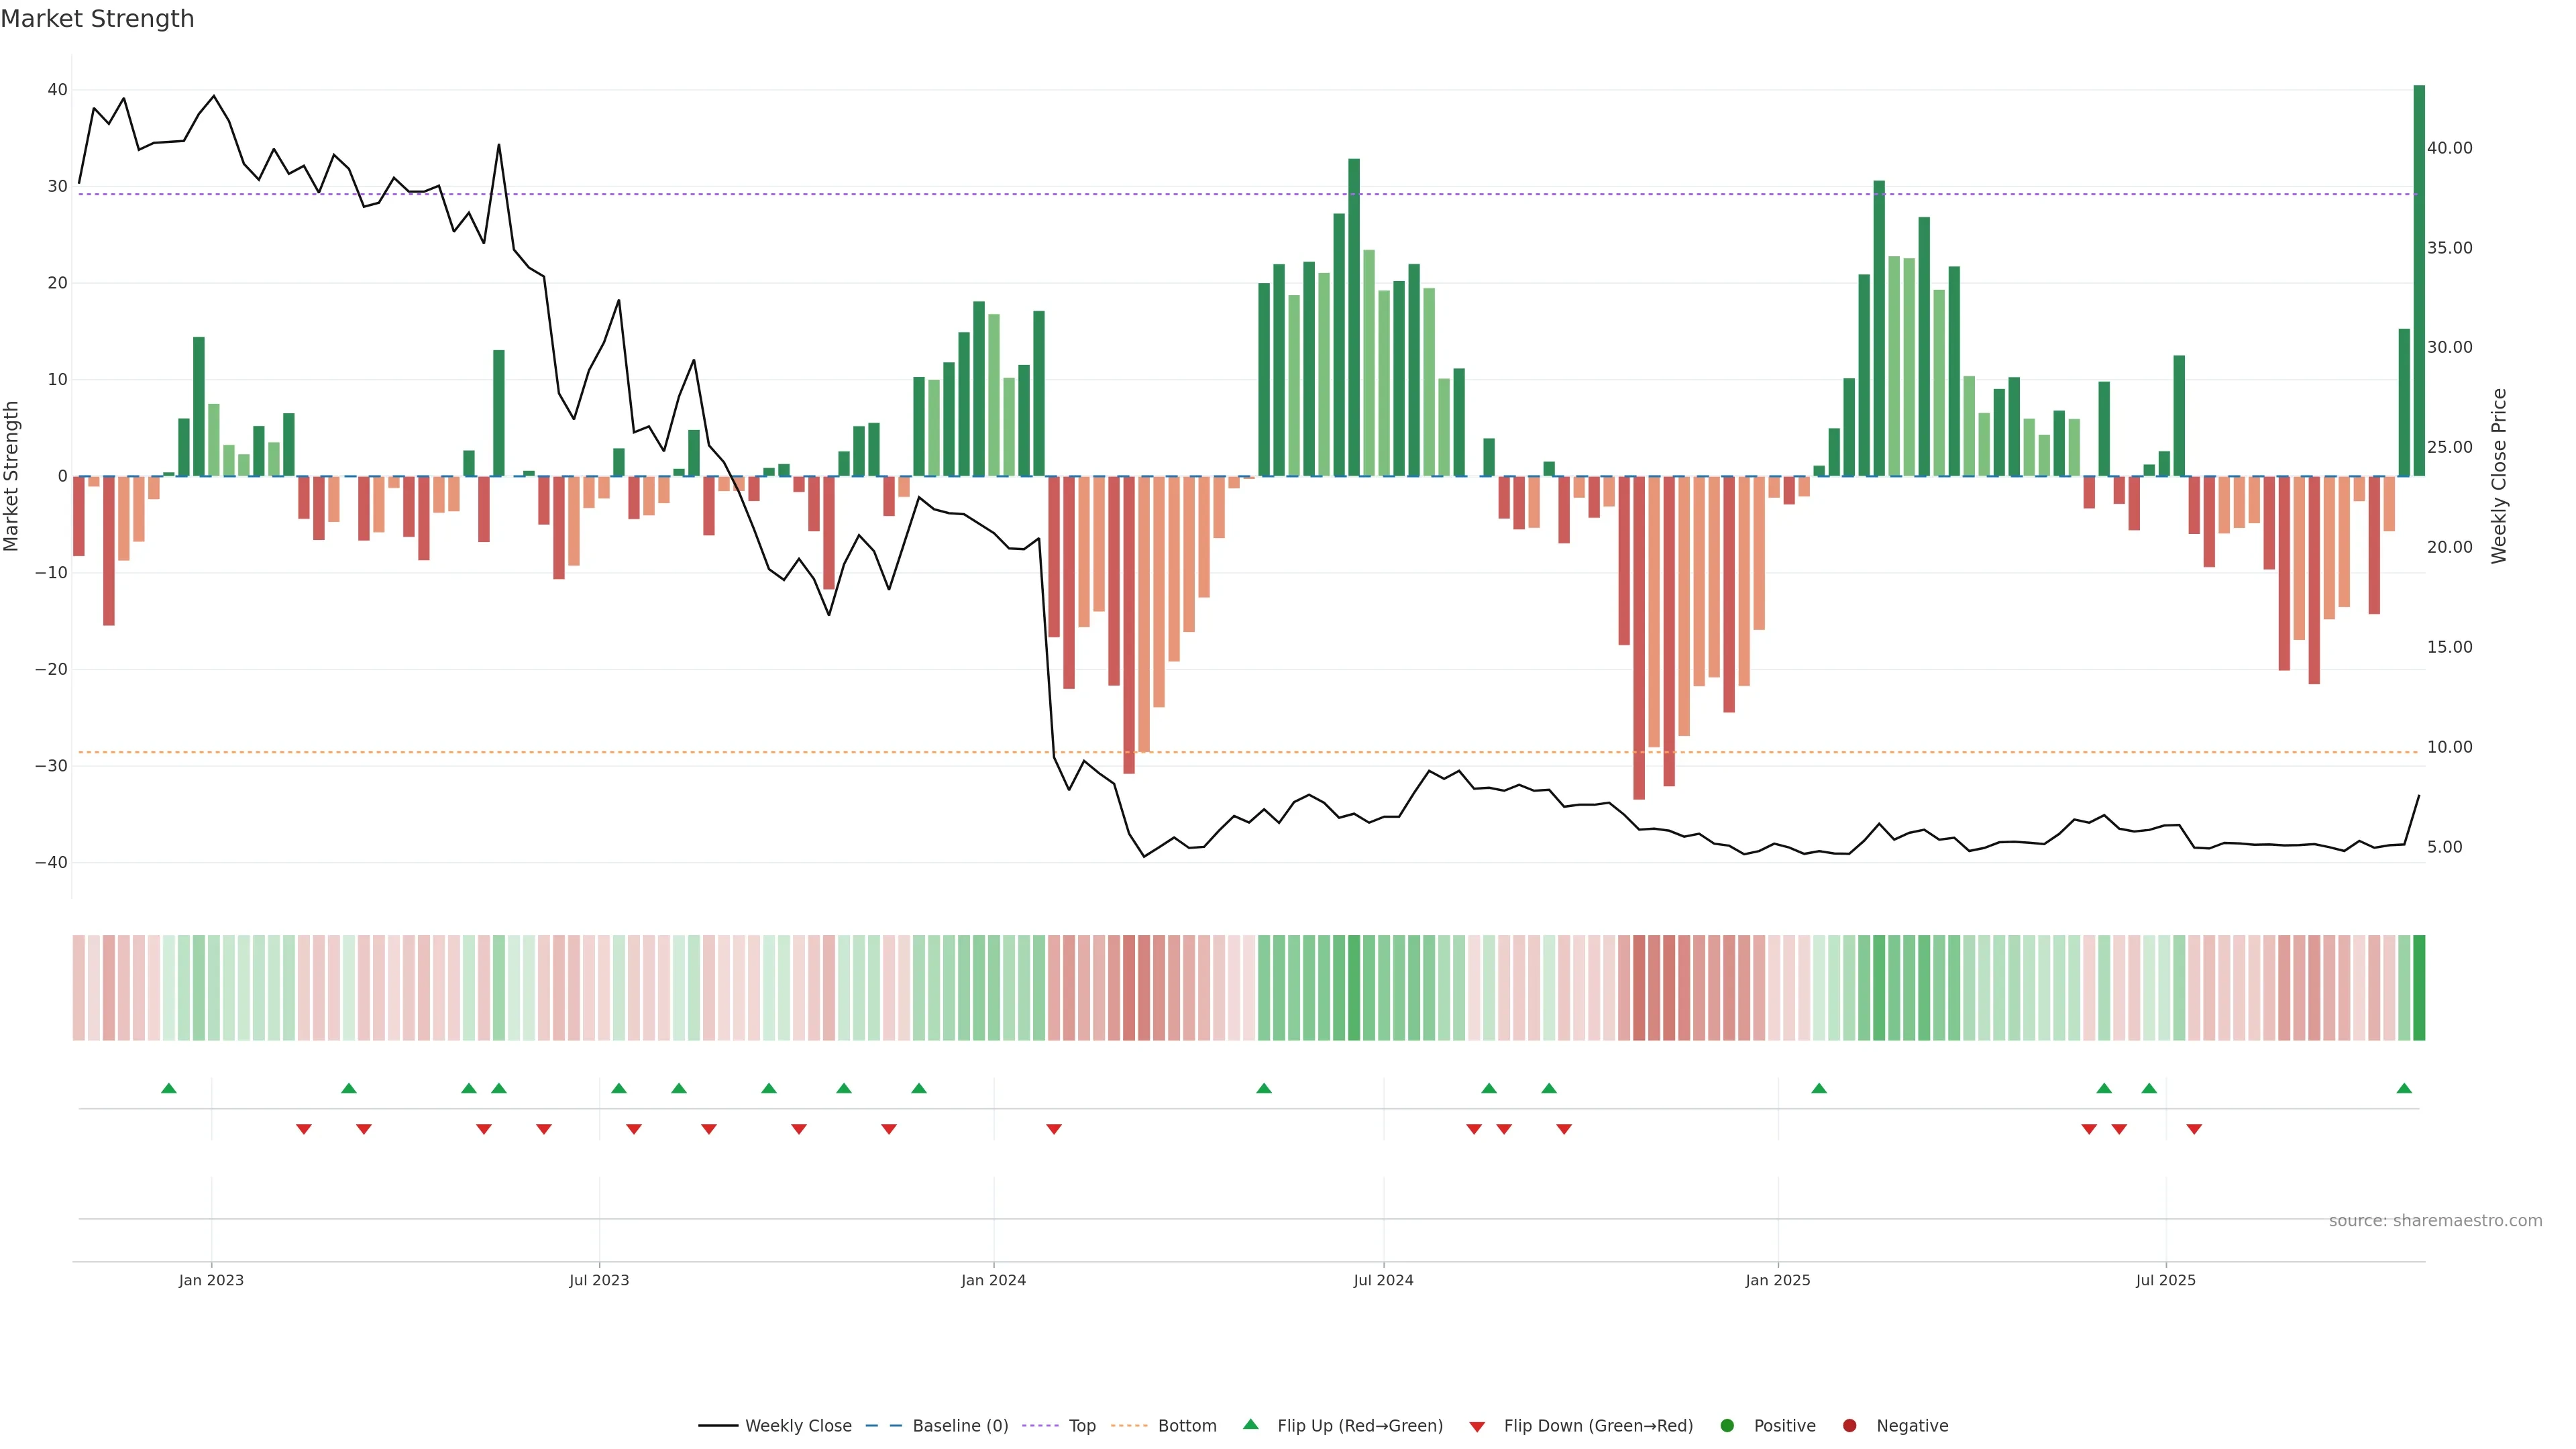Click the darkest green heatmap cell at right end
Image resolution: width=2576 pixels, height=1449 pixels.
[x=2419, y=988]
